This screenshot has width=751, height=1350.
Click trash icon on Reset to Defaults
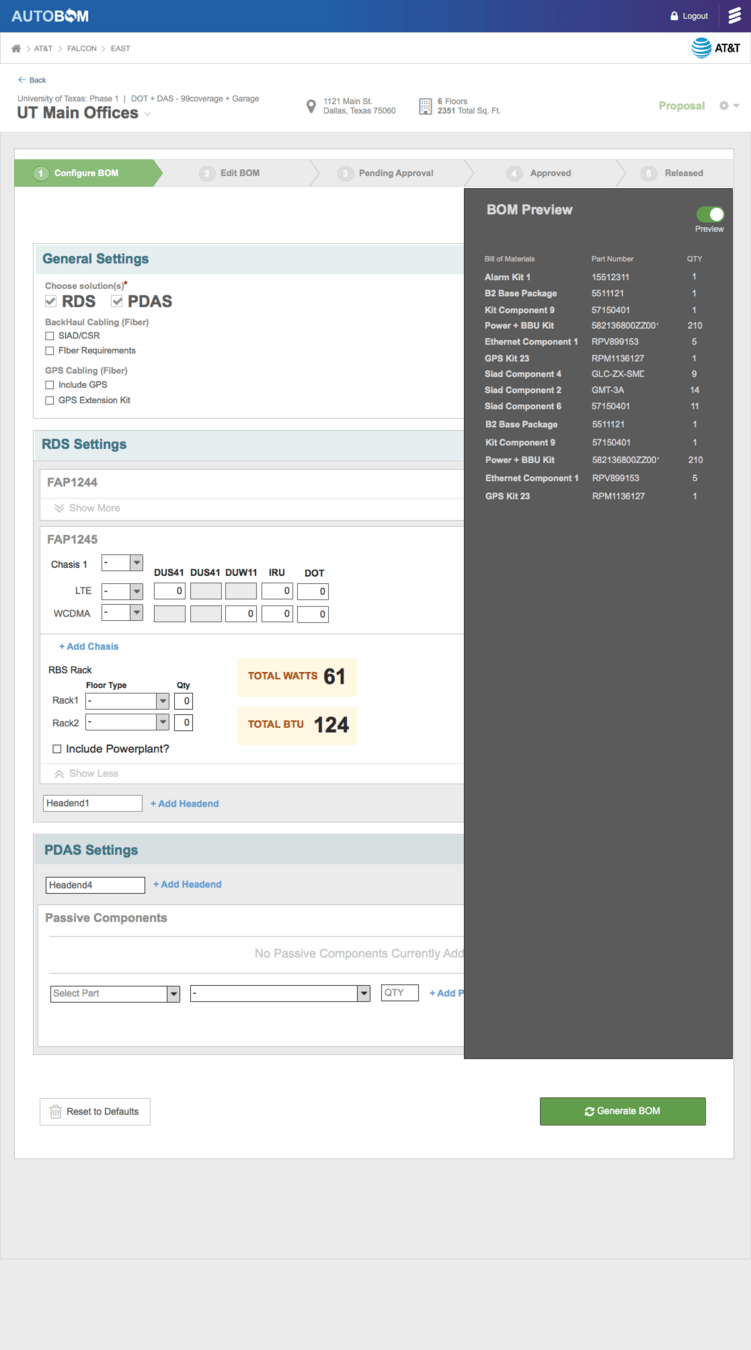(x=56, y=1111)
